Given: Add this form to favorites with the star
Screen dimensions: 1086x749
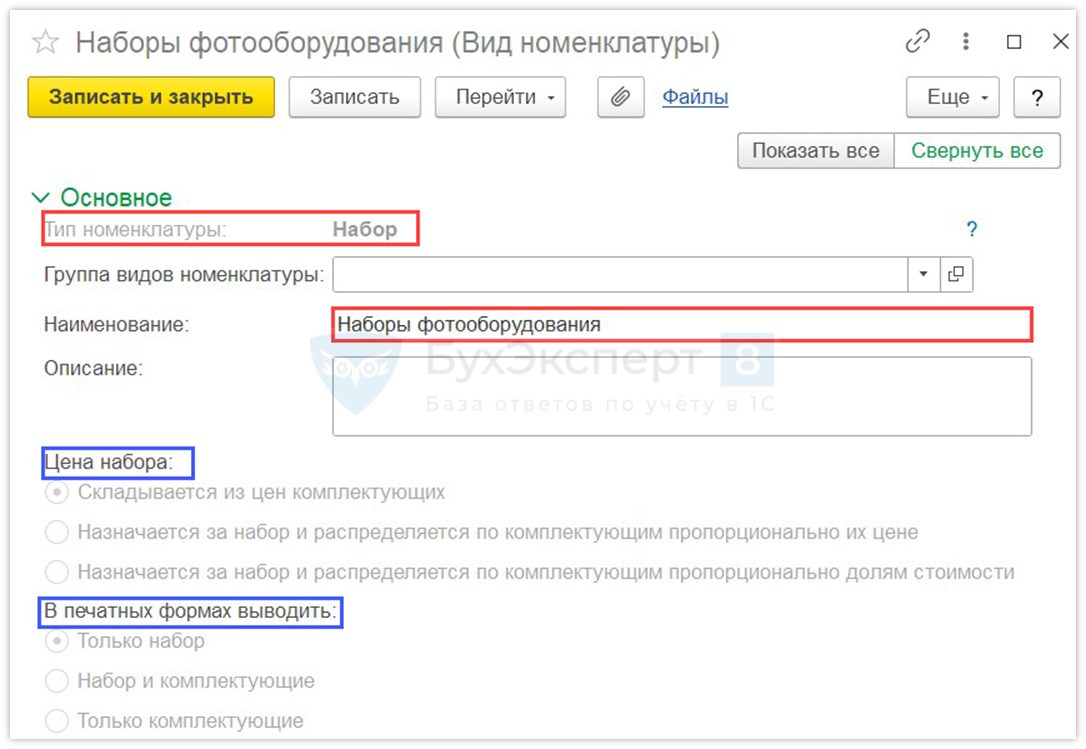Looking at the screenshot, I should (46, 42).
